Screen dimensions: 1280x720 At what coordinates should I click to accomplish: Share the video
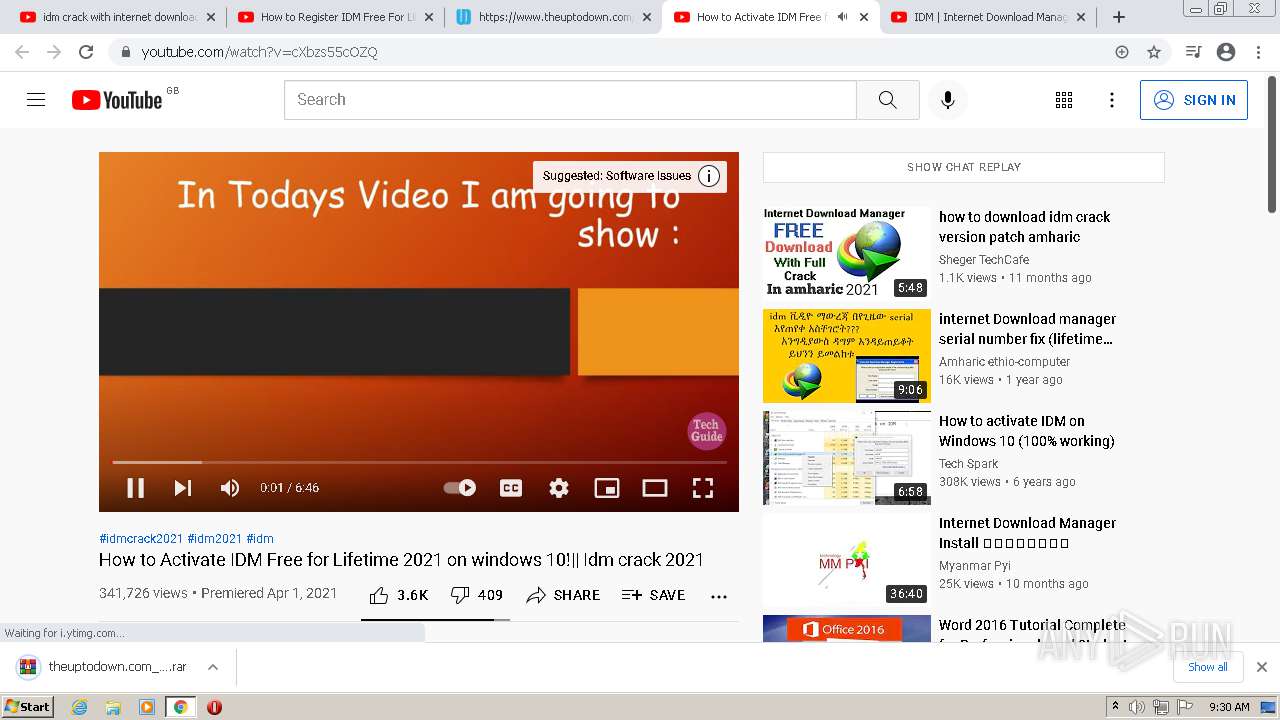(564, 595)
